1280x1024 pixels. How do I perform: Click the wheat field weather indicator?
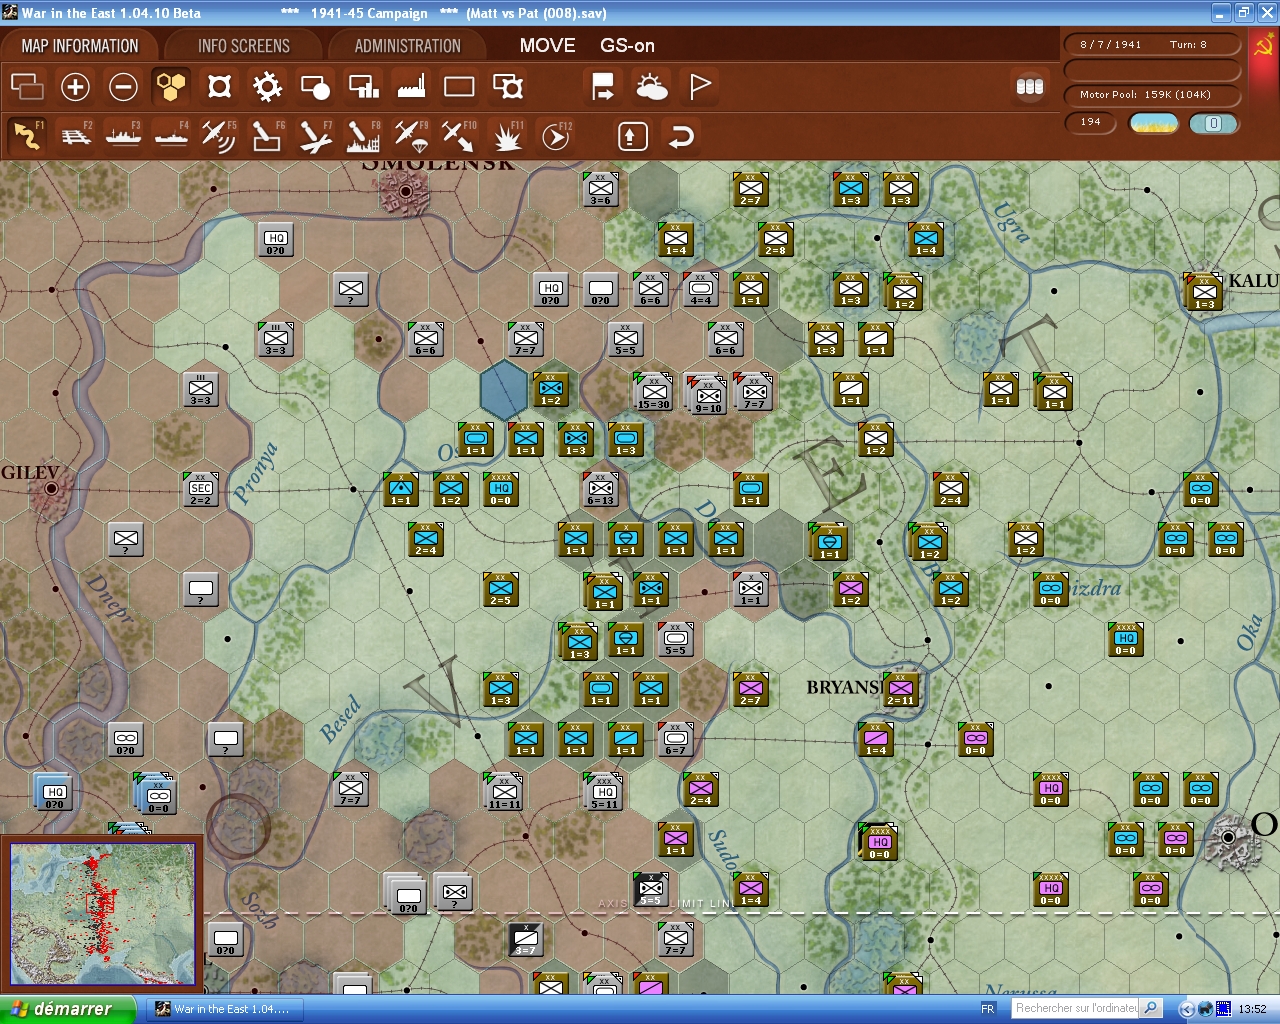[1154, 123]
